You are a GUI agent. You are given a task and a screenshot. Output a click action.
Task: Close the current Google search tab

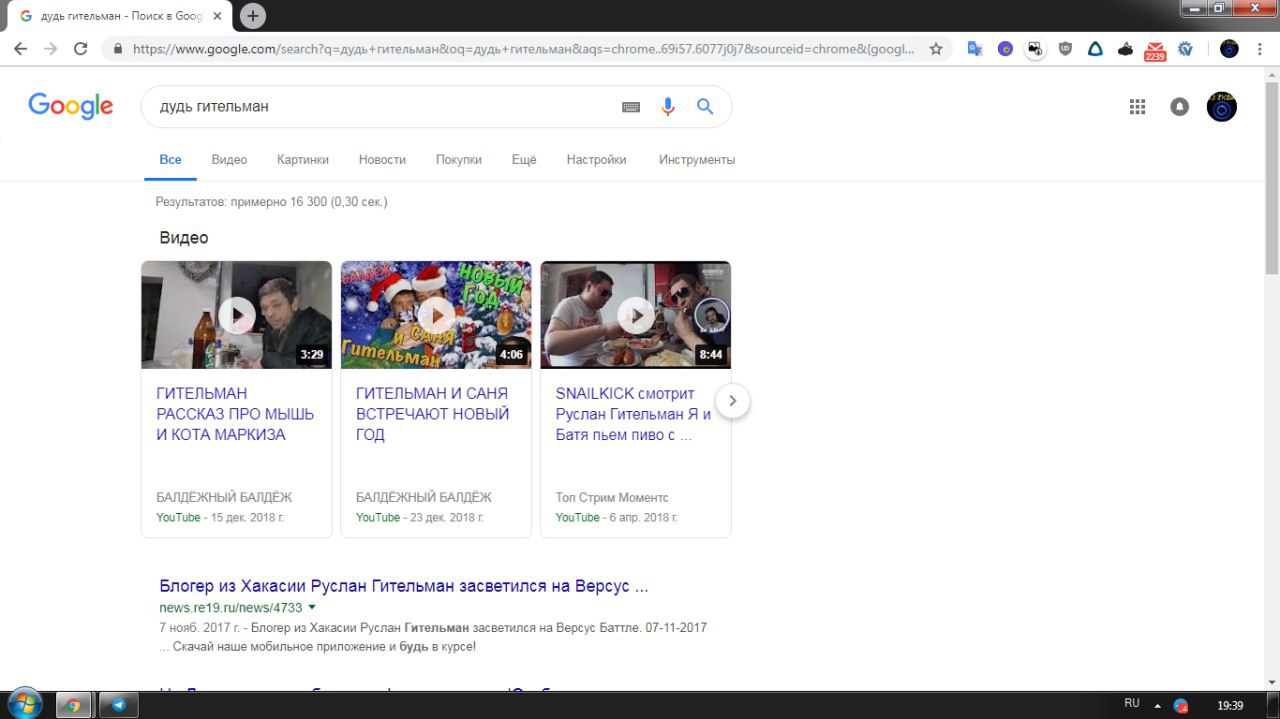[x=217, y=16]
